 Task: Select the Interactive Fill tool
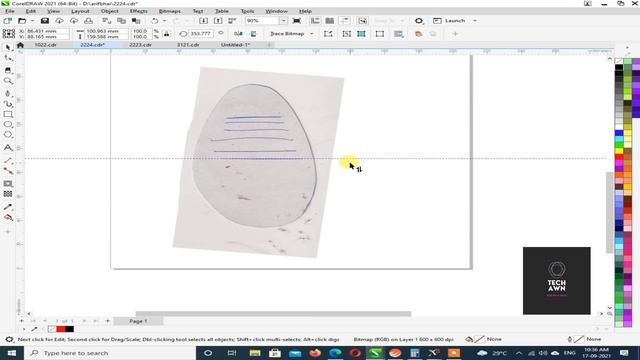(8, 218)
